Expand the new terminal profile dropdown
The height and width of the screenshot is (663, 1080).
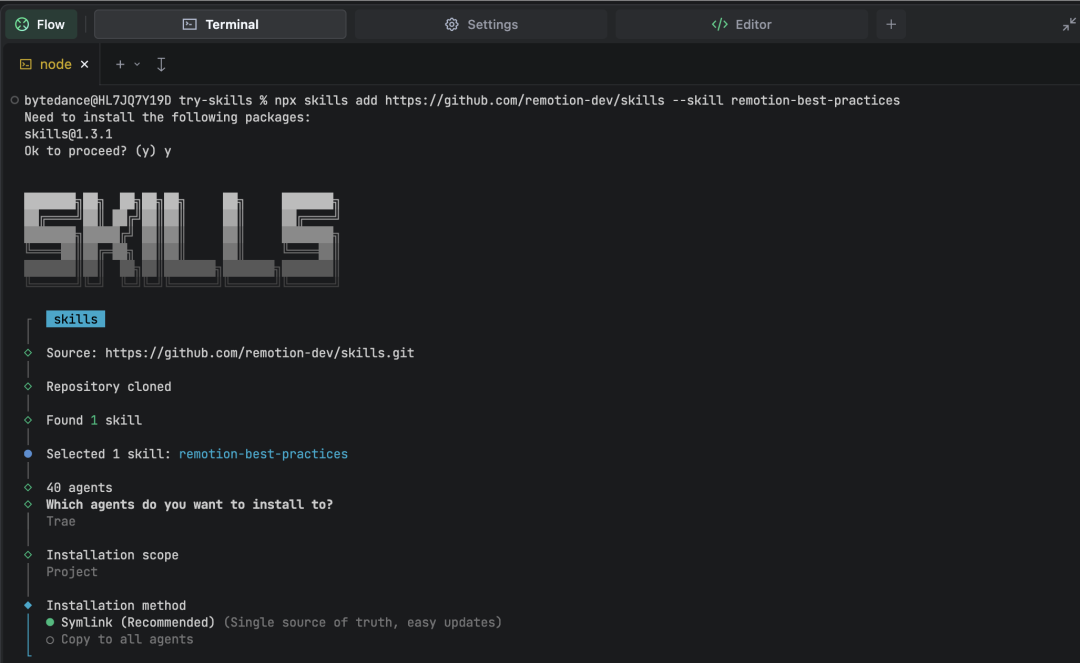click(x=137, y=64)
